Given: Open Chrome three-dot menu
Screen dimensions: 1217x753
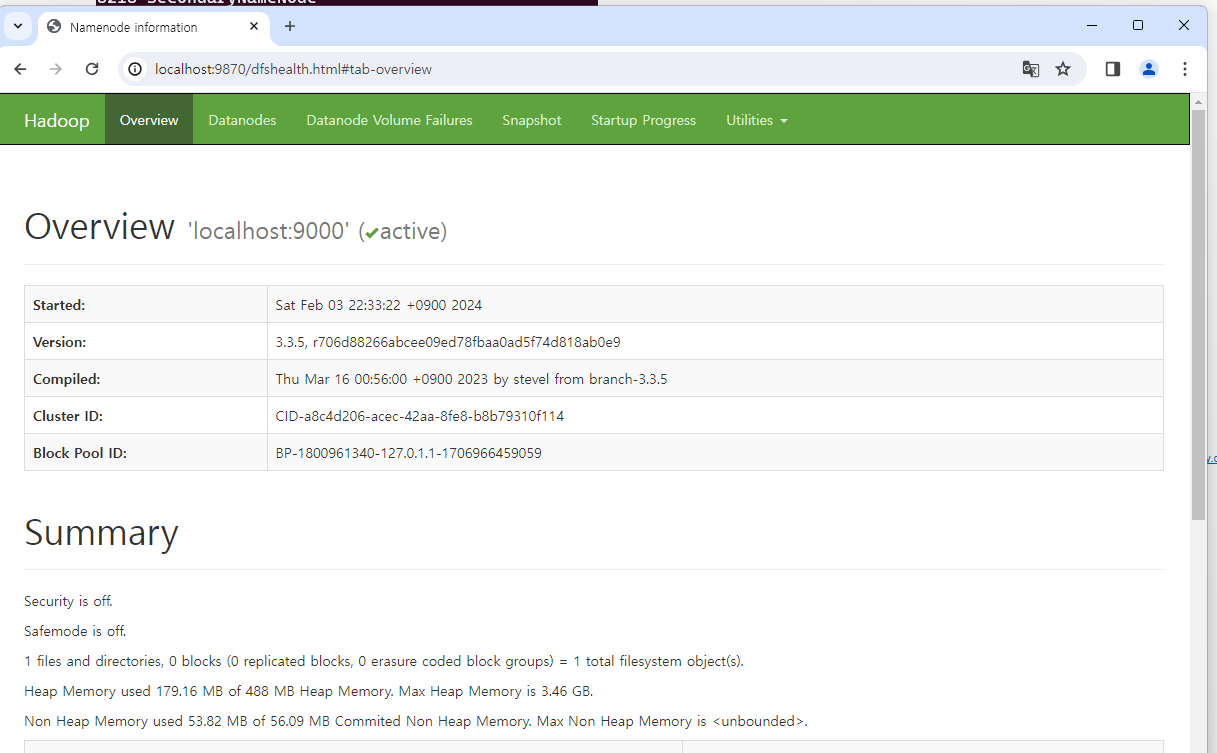Looking at the screenshot, I should [1185, 69].
